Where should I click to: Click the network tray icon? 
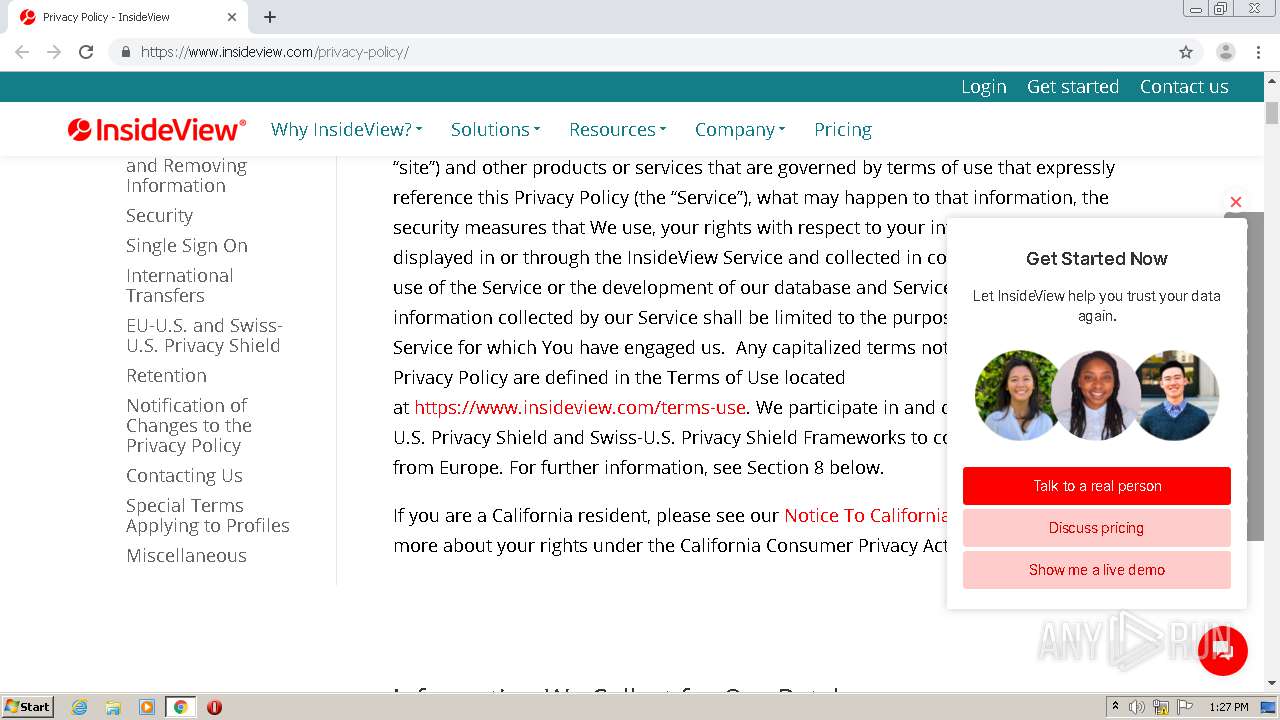click(1161, 707)
